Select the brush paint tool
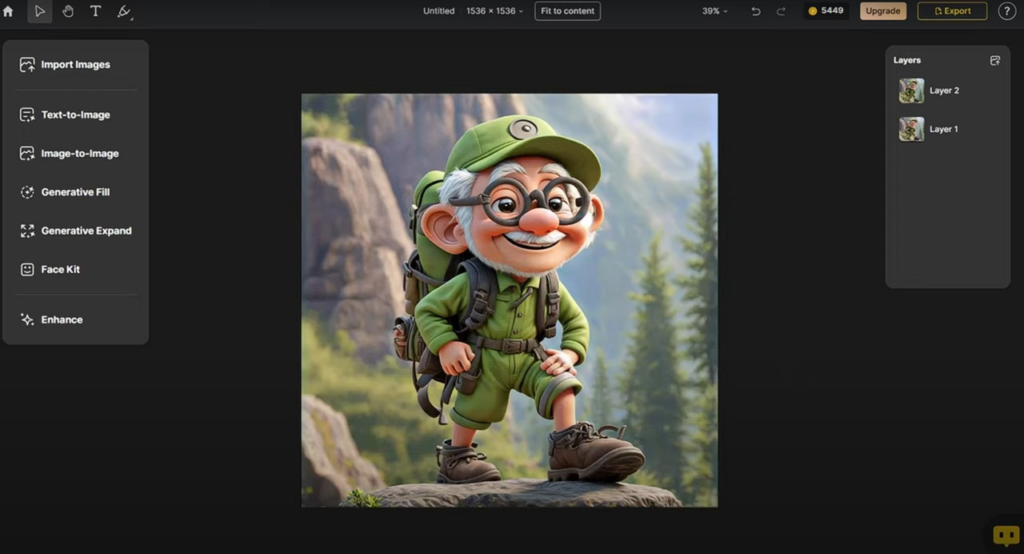The height and width of the screenshot is (554, 1024). 124,12
